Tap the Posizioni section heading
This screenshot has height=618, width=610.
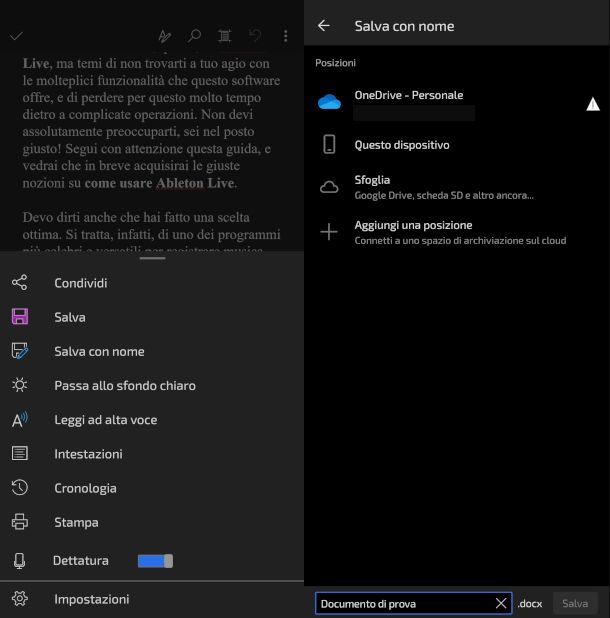pyautogui.click(x=335, y=63)
